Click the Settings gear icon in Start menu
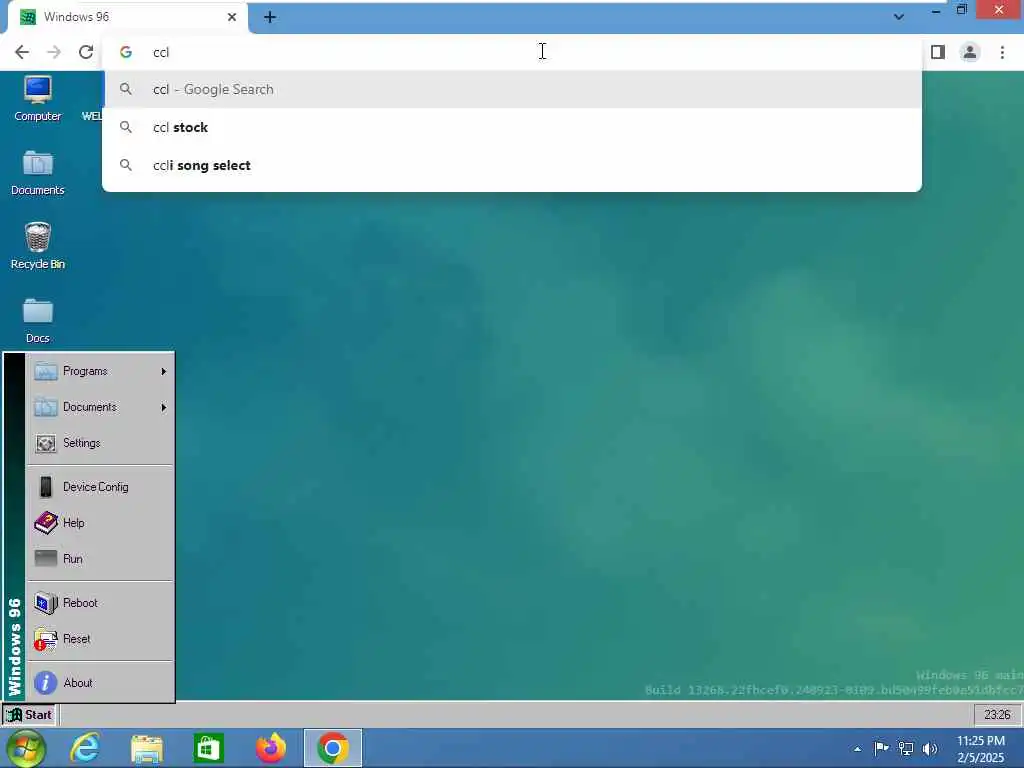The height and width of the screenshot is (768, 1024). 46,443
